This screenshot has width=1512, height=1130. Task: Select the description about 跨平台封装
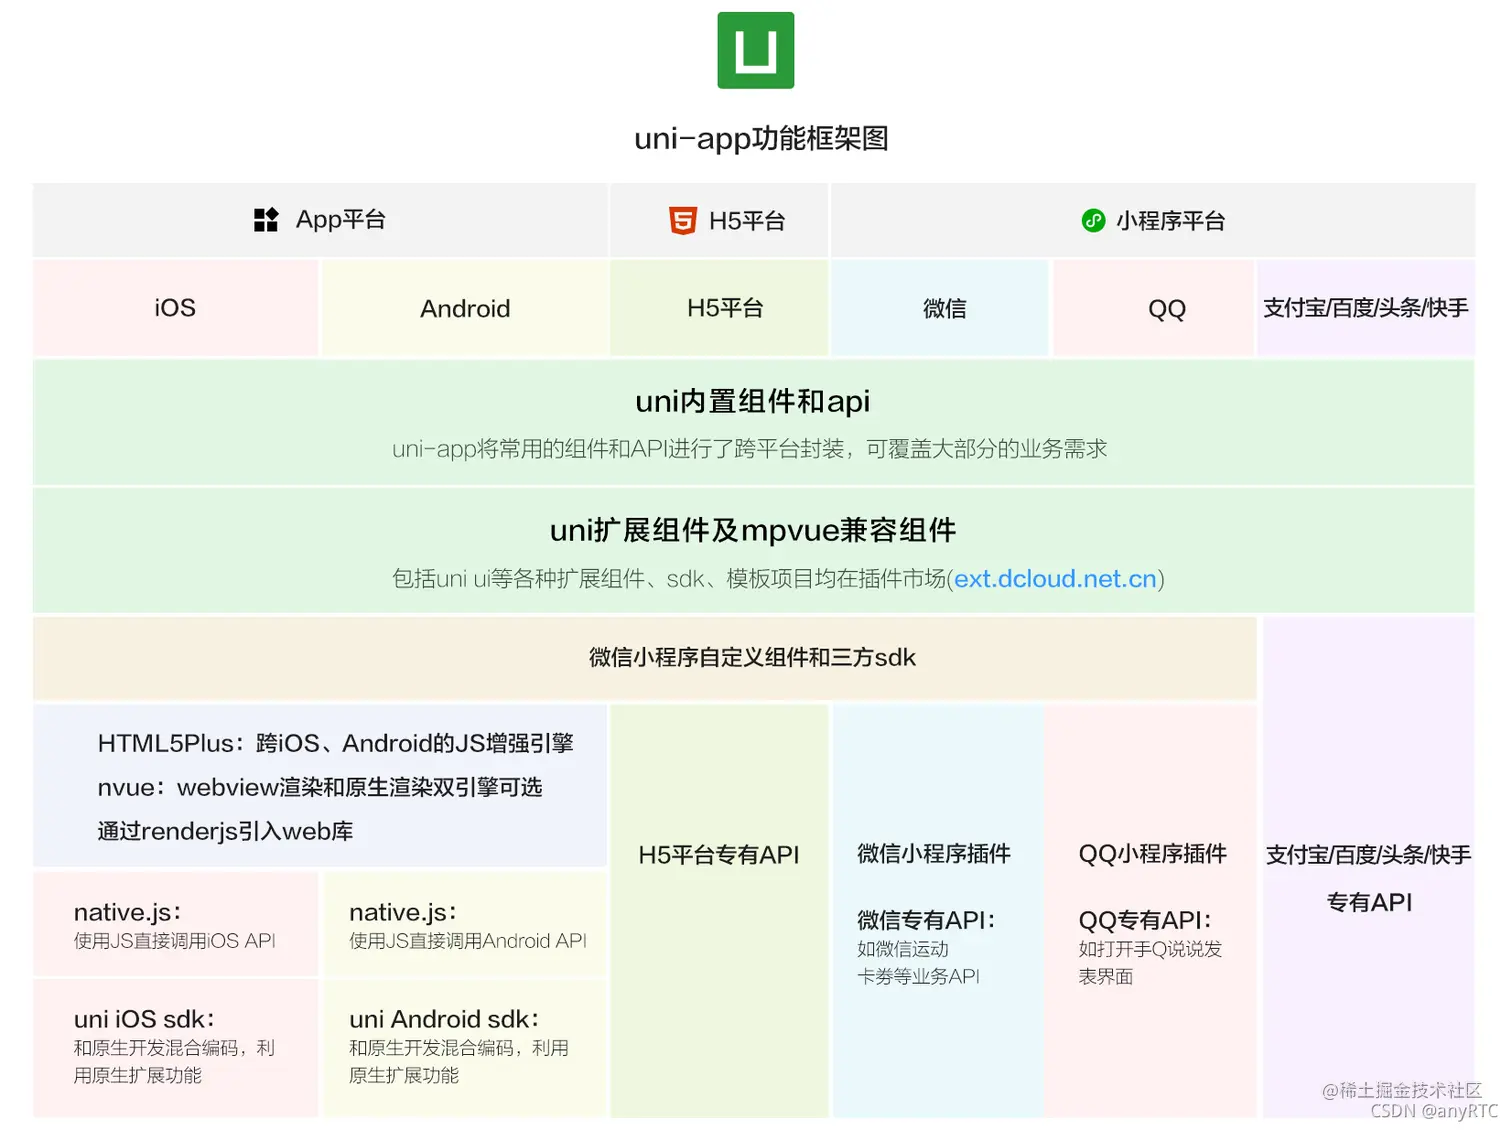click(750, 449)
